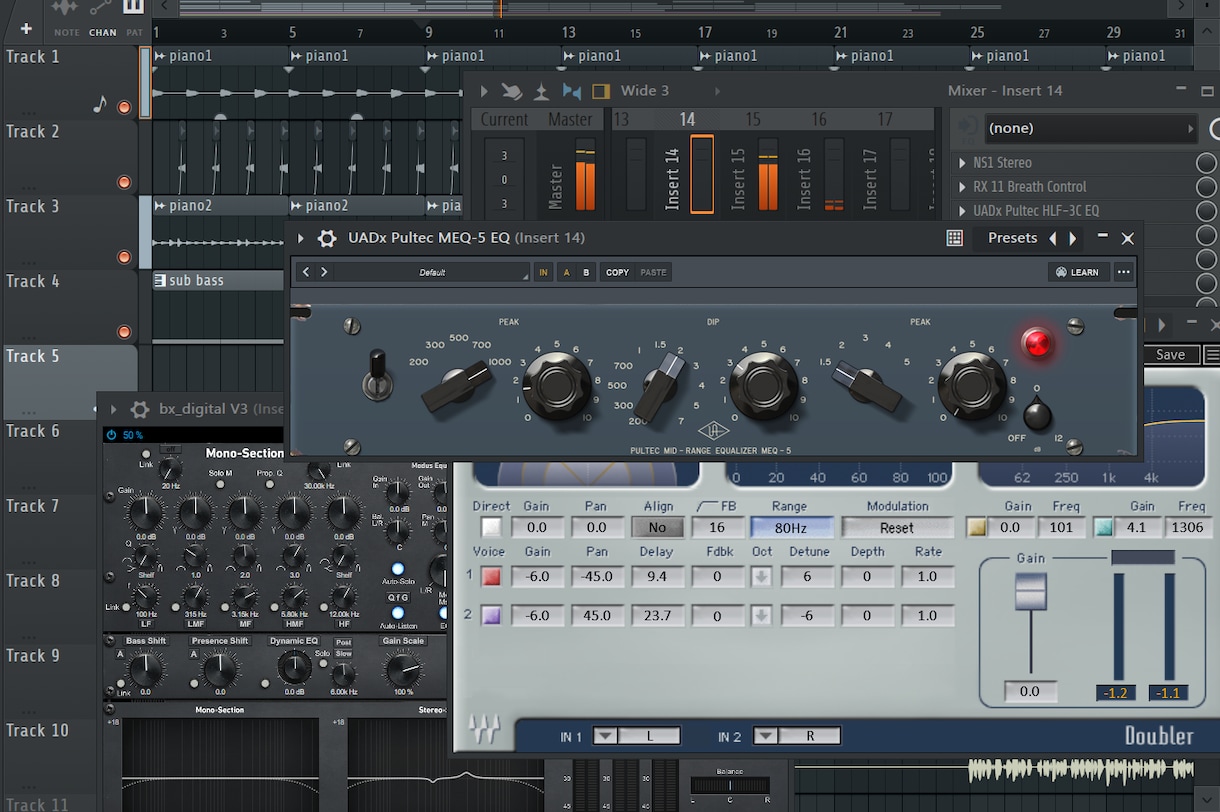Viewport: 1220px width, 812px height.
Task: Expand UADx Pultec HLF-3C EQ slot arrow
Action: [961, 211]
